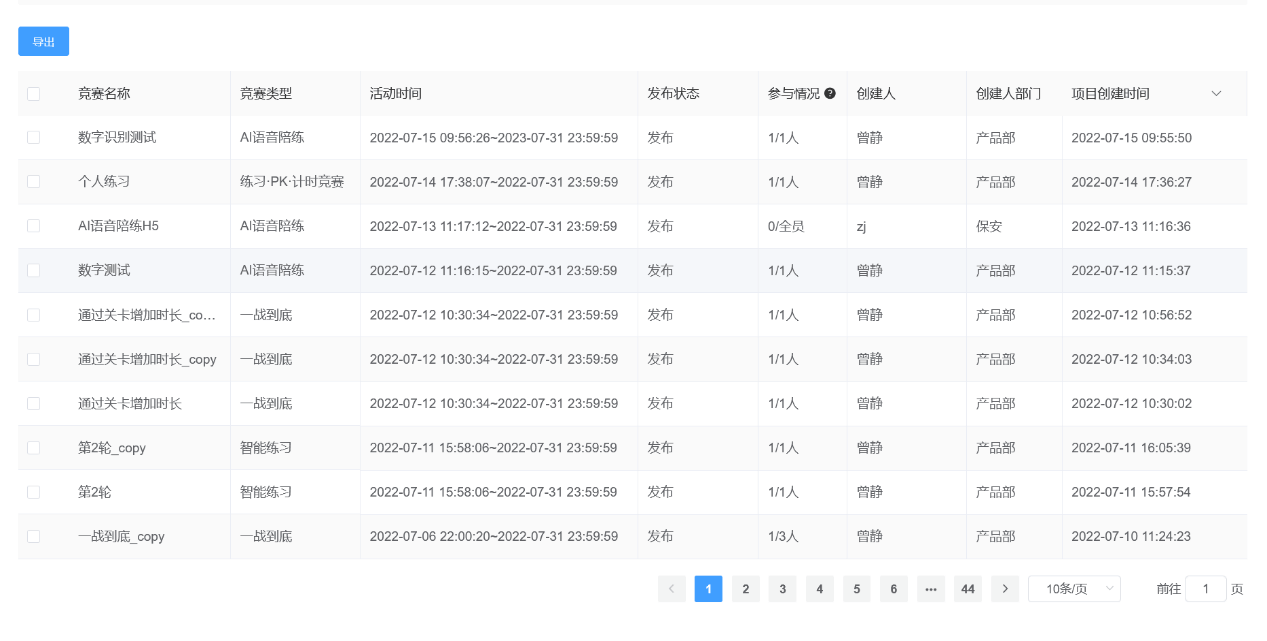The width and height of the screenshot is (1267, 641).
Task: Check the 第2轮_copy row checkbox
Action: click(34, 448)
